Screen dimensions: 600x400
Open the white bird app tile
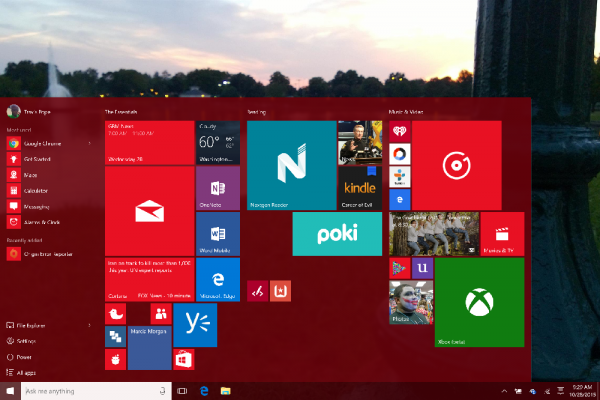(x=116, y=314)
